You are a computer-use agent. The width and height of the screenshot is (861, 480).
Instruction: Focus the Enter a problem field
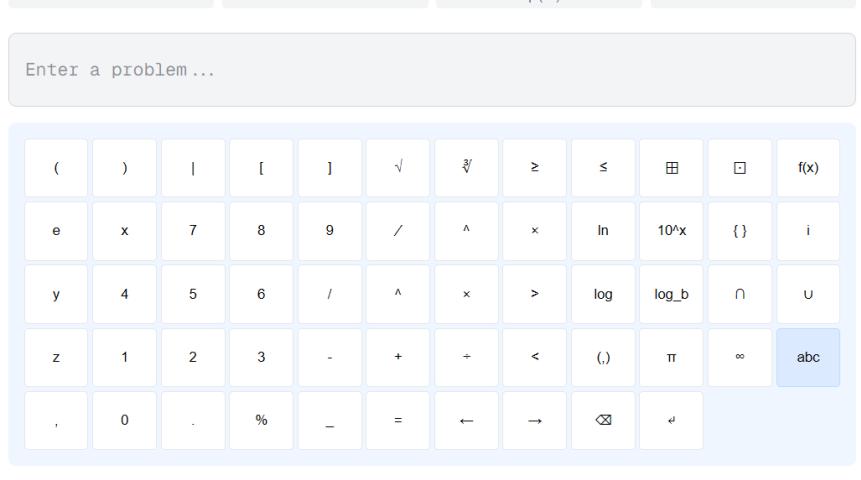point(431,70)
